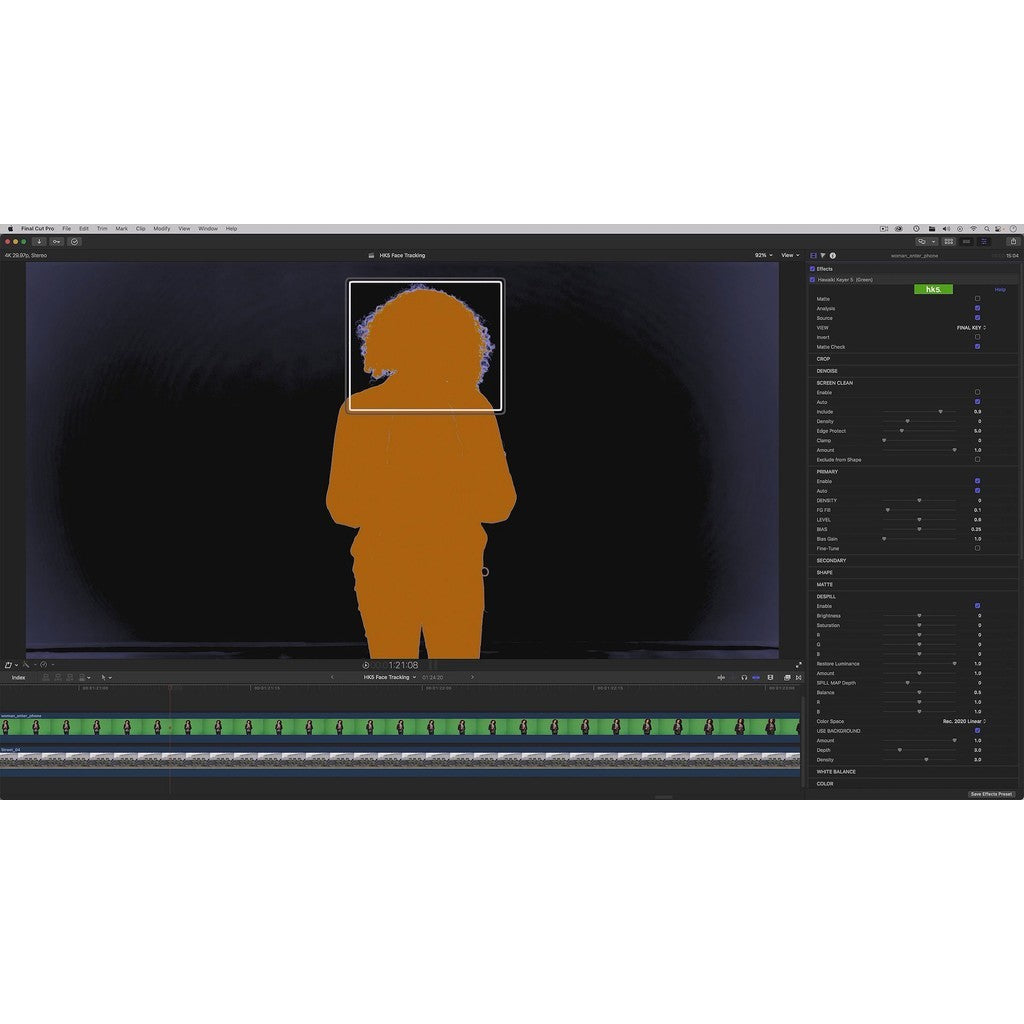Screen dimensions: 1024x1024
Task: Open the viewer View dropdown
Action: click(790, 255)
